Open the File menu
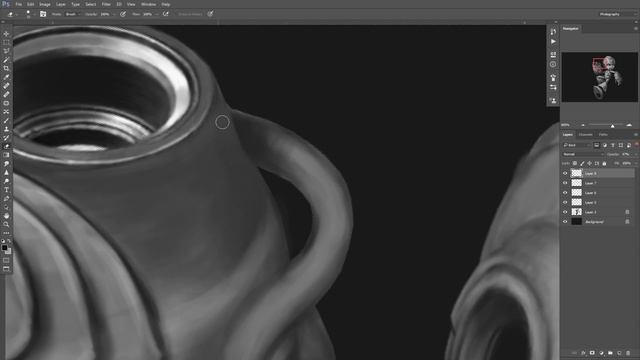Screen dimensions: 640x360 (x=19, y=4)
